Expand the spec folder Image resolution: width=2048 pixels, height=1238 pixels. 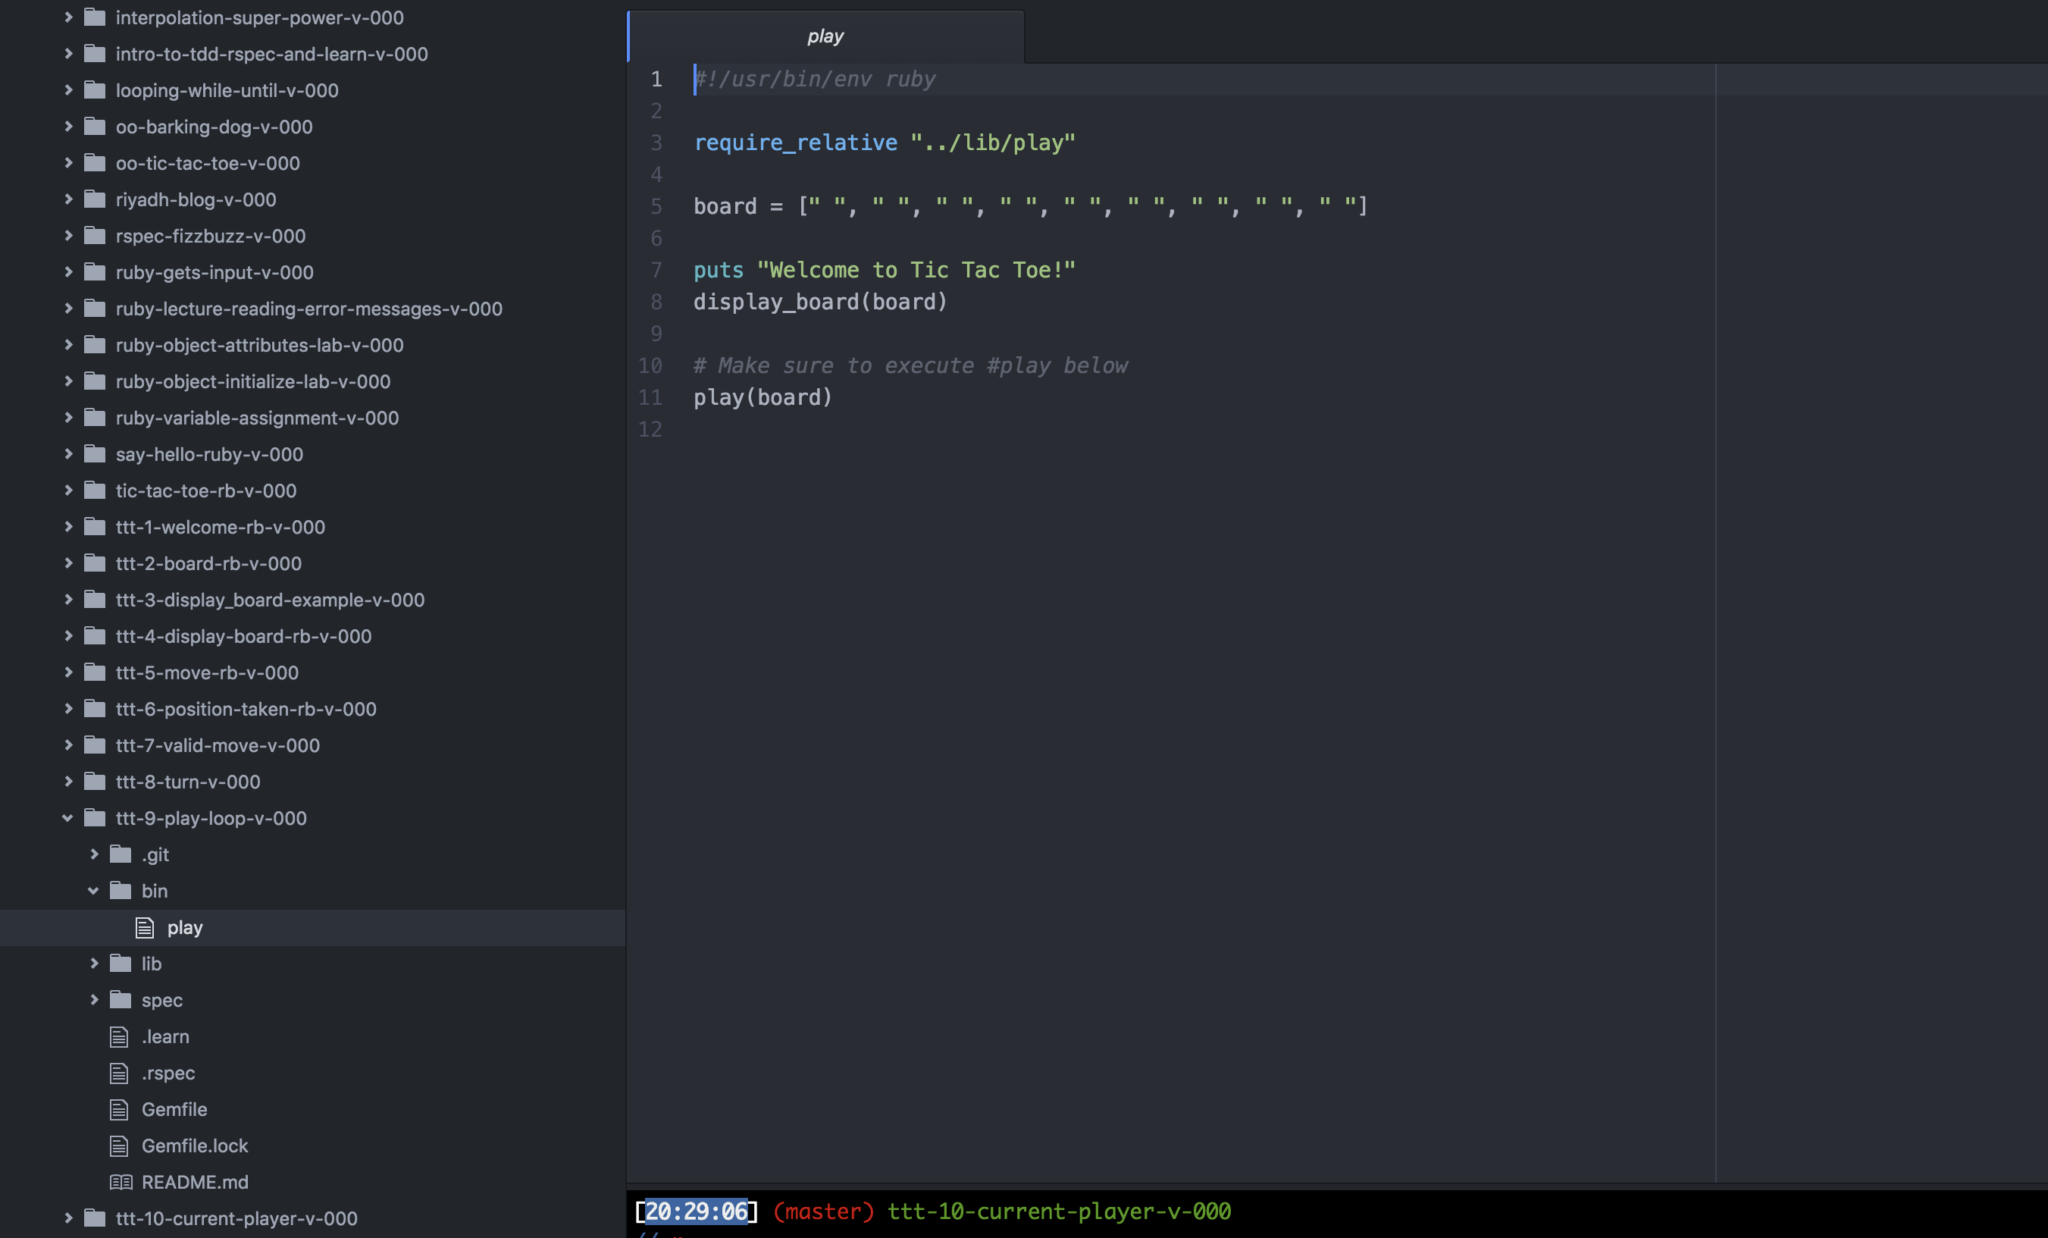[x=94, y=999]
